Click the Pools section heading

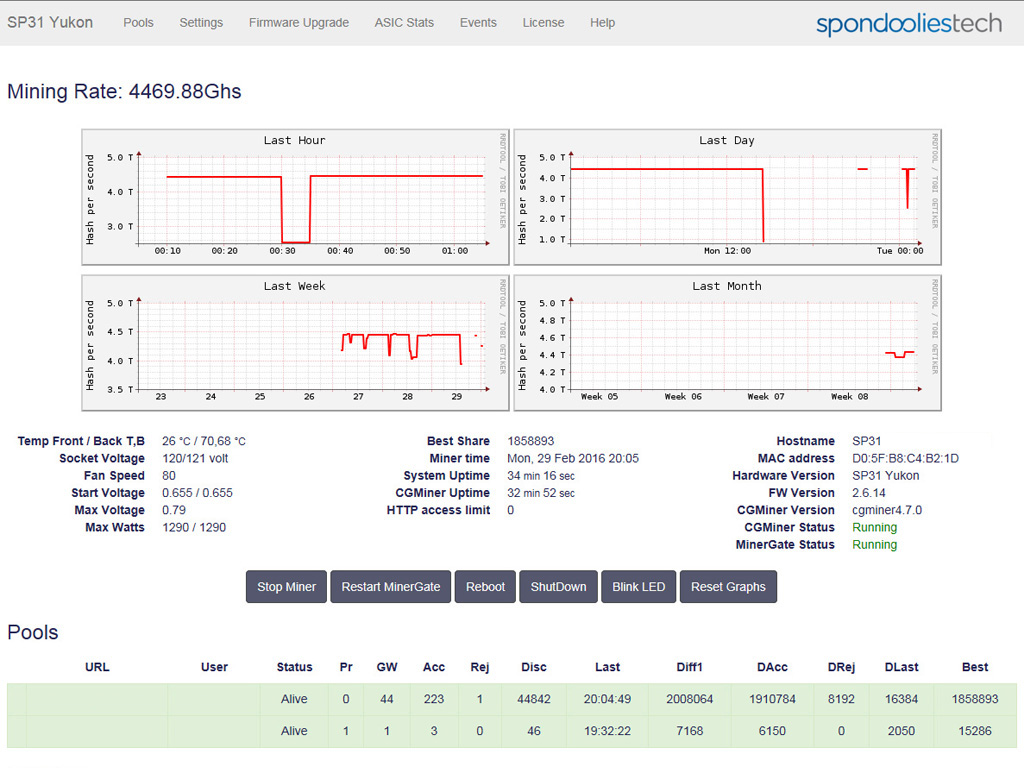tap(33, 632)
